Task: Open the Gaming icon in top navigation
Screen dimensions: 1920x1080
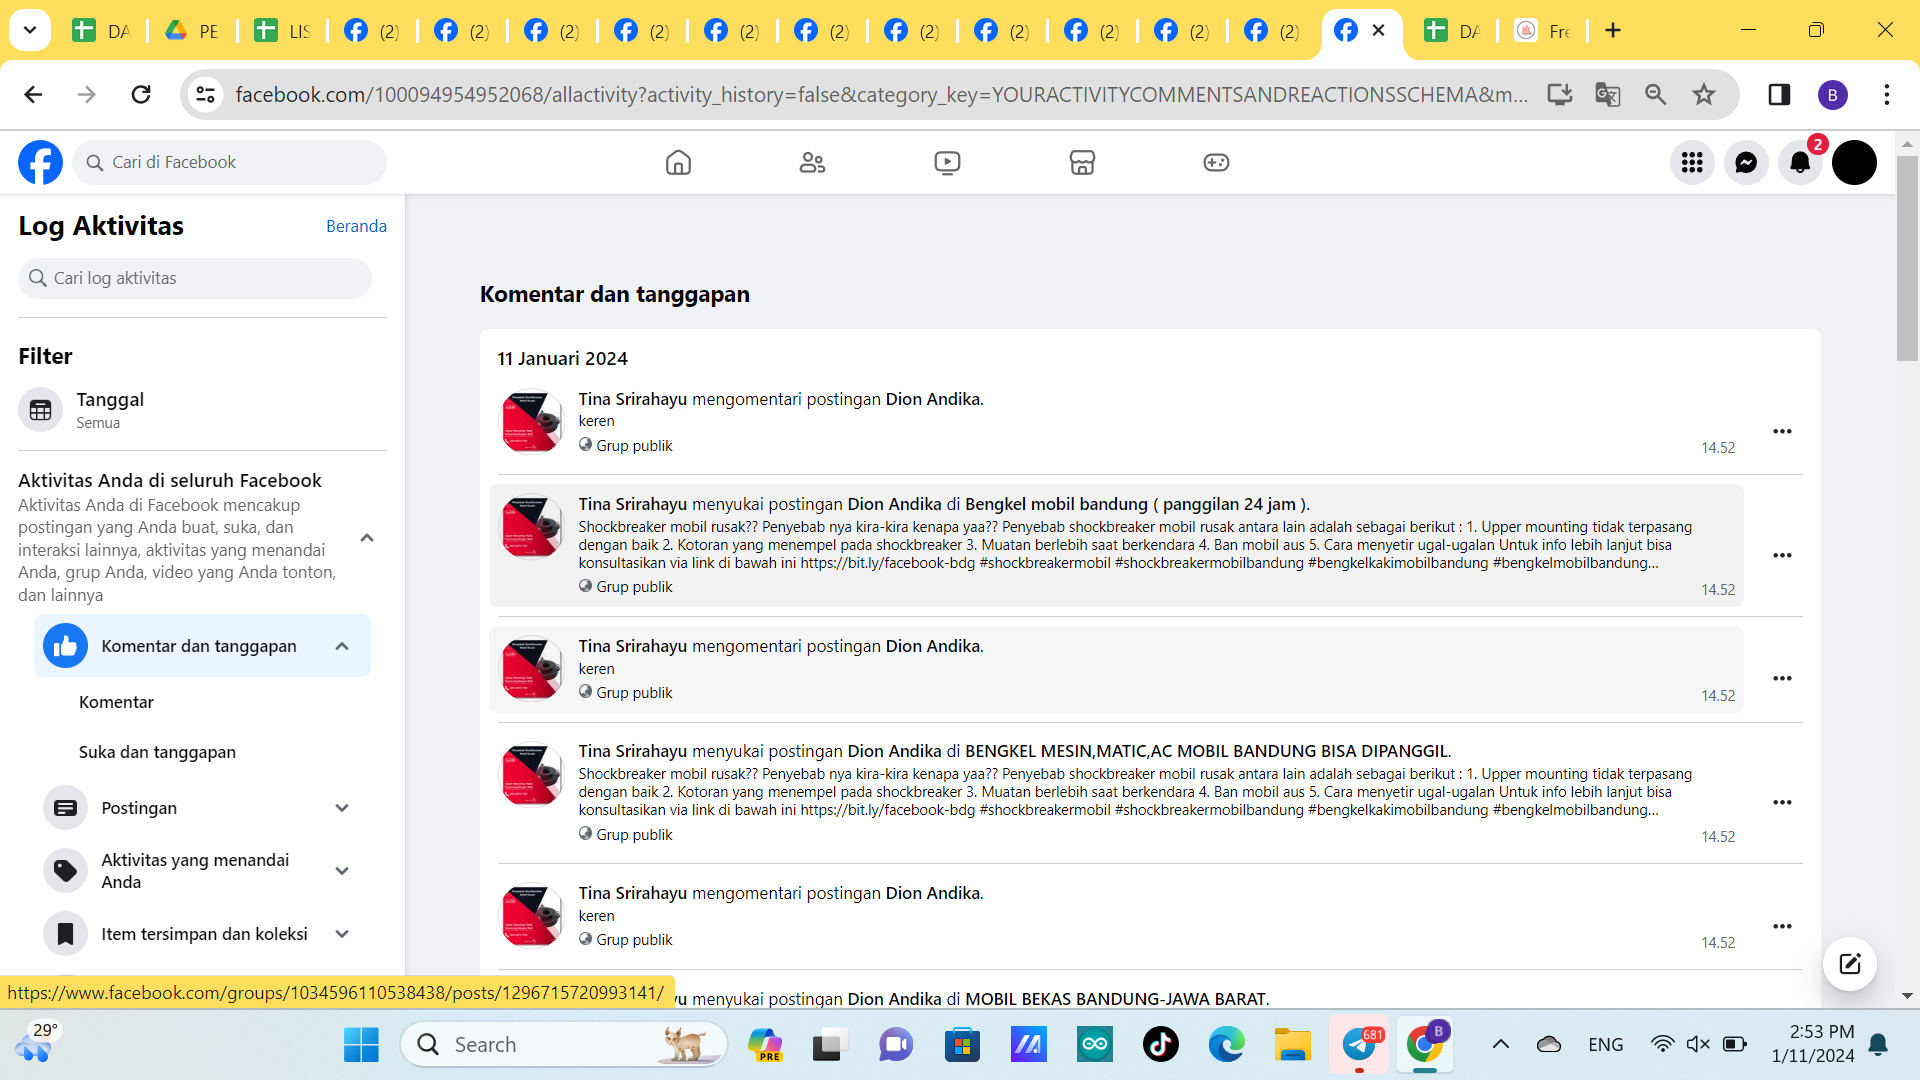Action: [1216, 162]
